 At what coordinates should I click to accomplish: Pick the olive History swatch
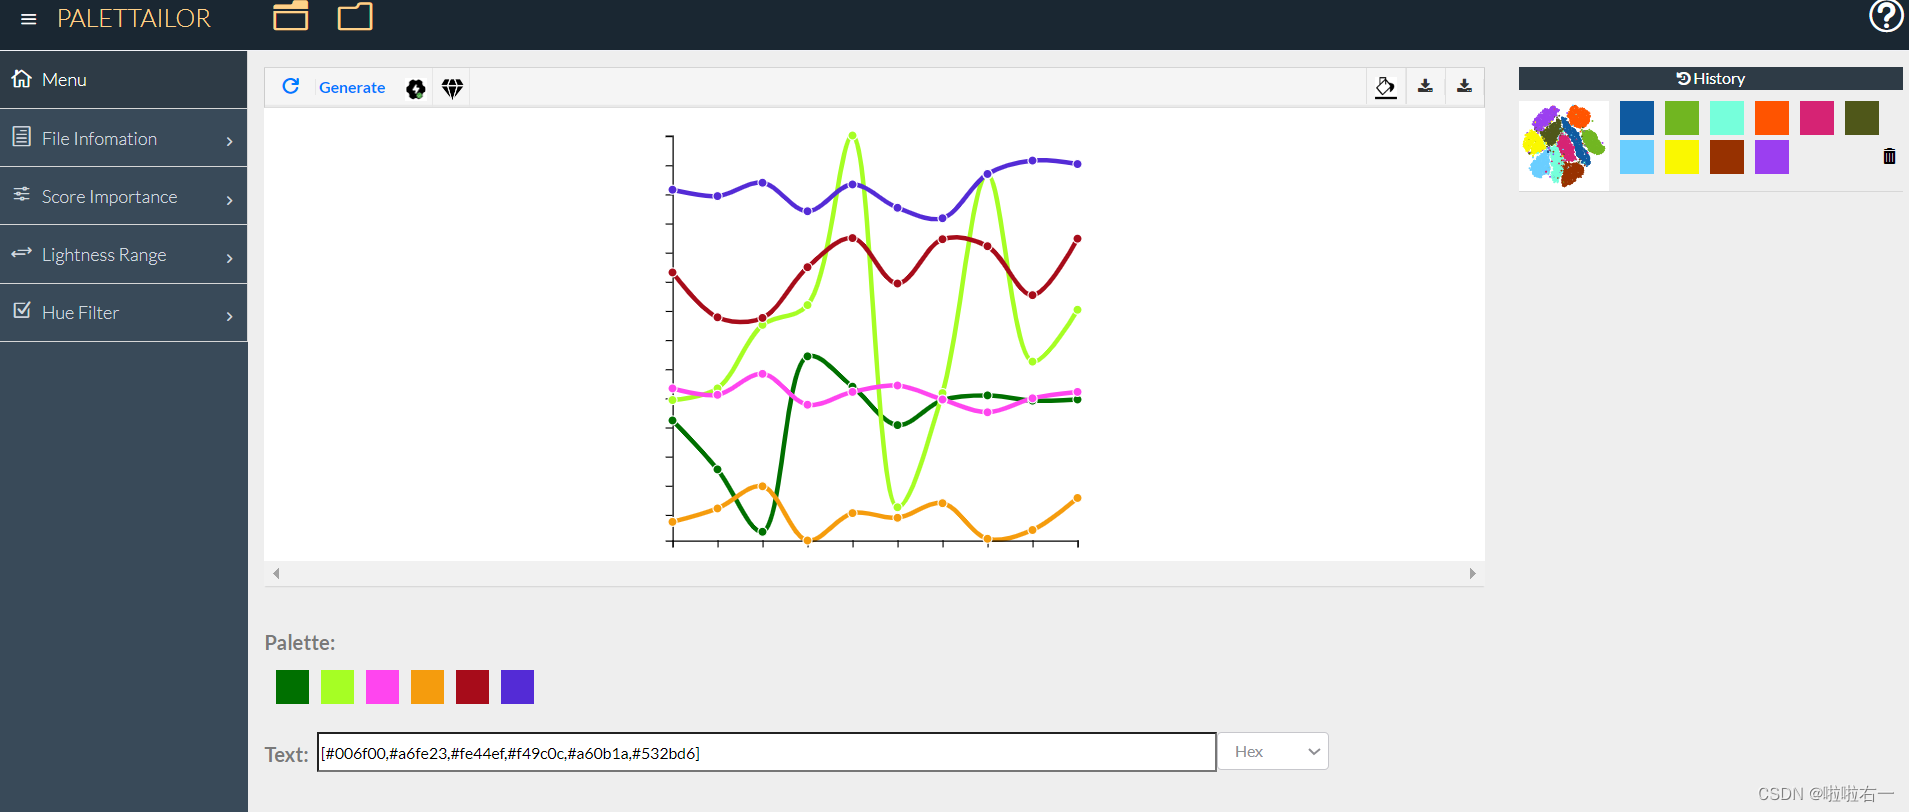pyautogui.click(x=1862, y=118)
